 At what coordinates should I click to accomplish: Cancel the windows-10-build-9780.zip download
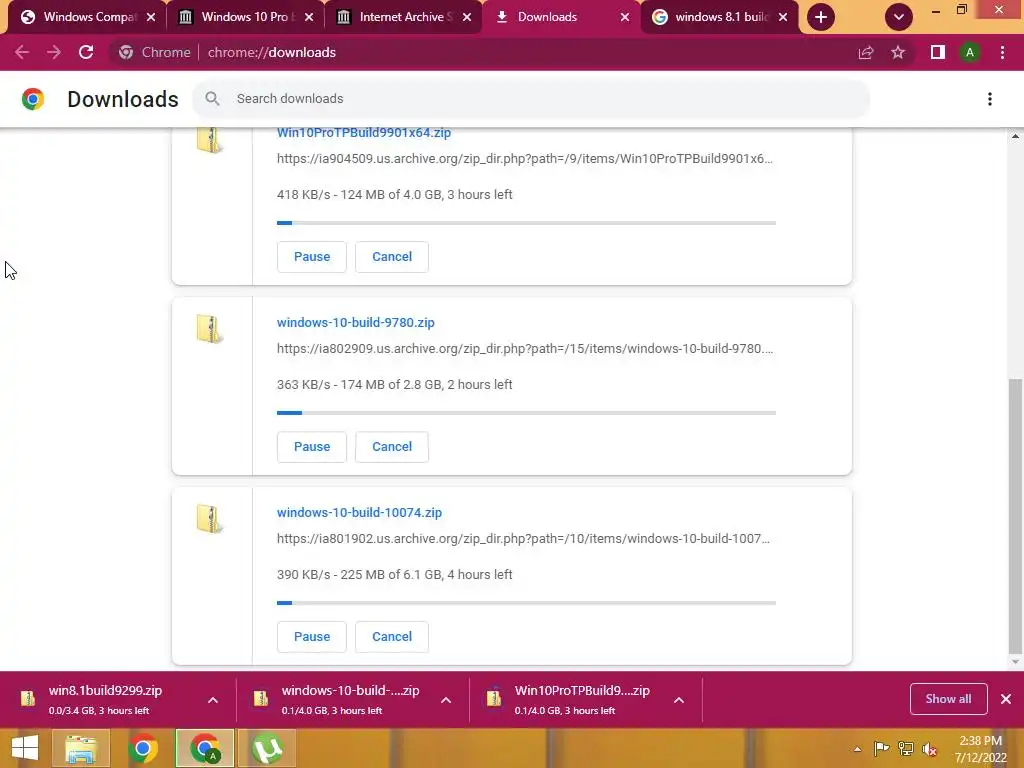[x=392, y=447]
